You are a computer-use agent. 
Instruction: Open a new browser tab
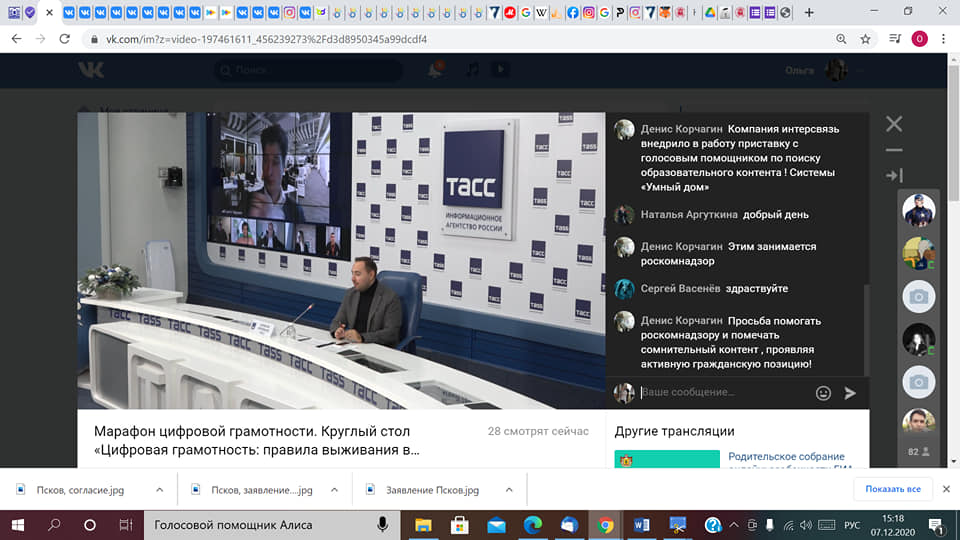tap(809, 12)
